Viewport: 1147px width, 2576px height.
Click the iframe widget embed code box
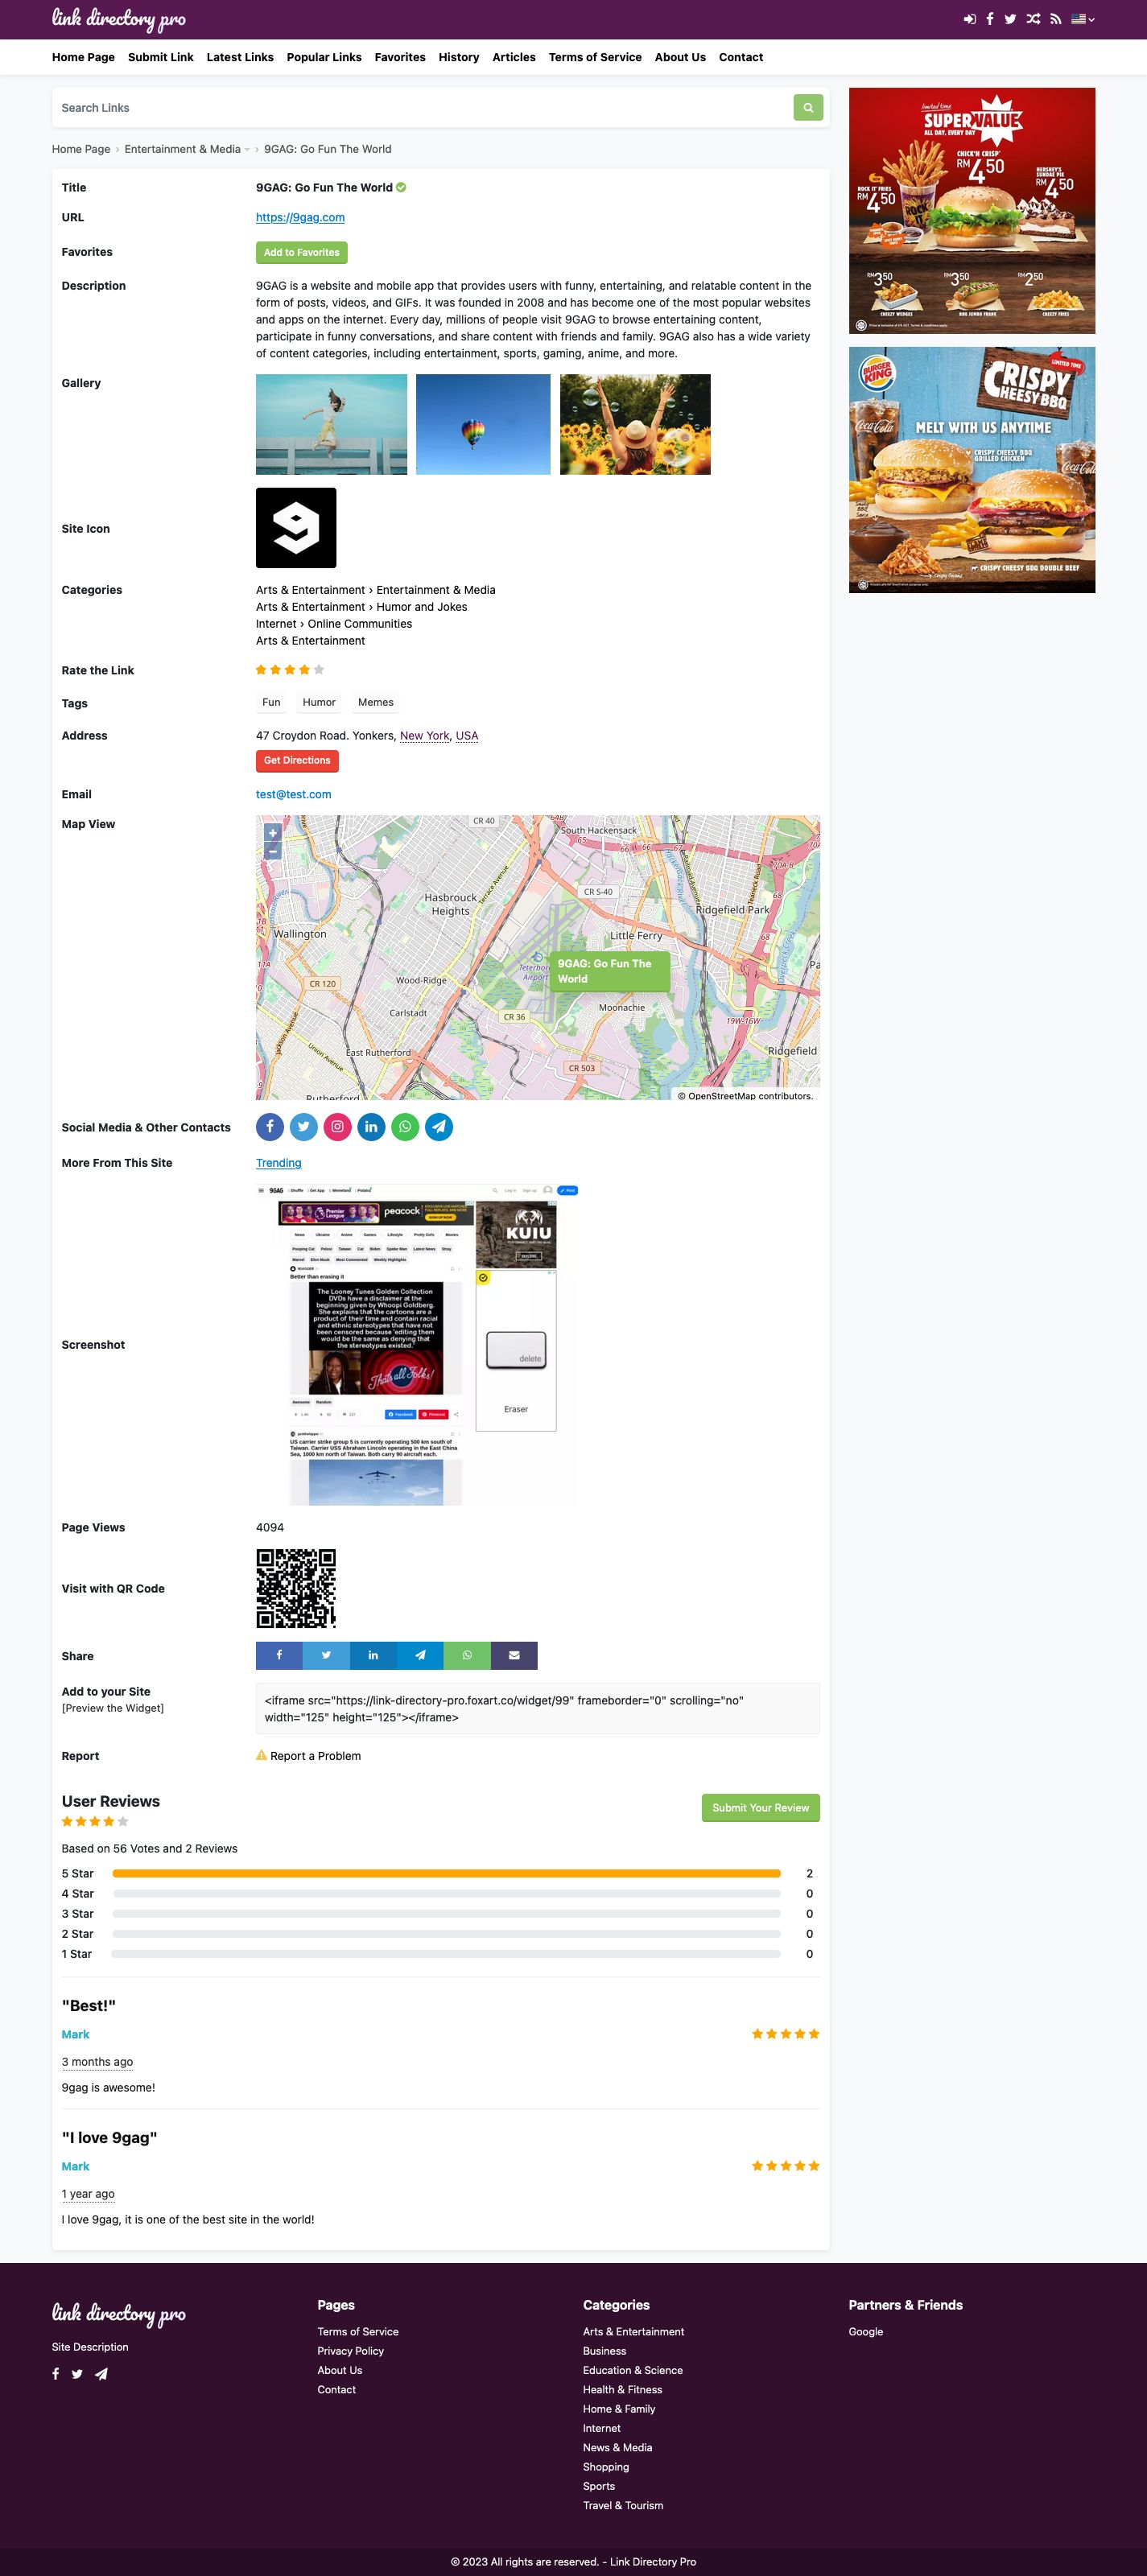point(538,1708)
